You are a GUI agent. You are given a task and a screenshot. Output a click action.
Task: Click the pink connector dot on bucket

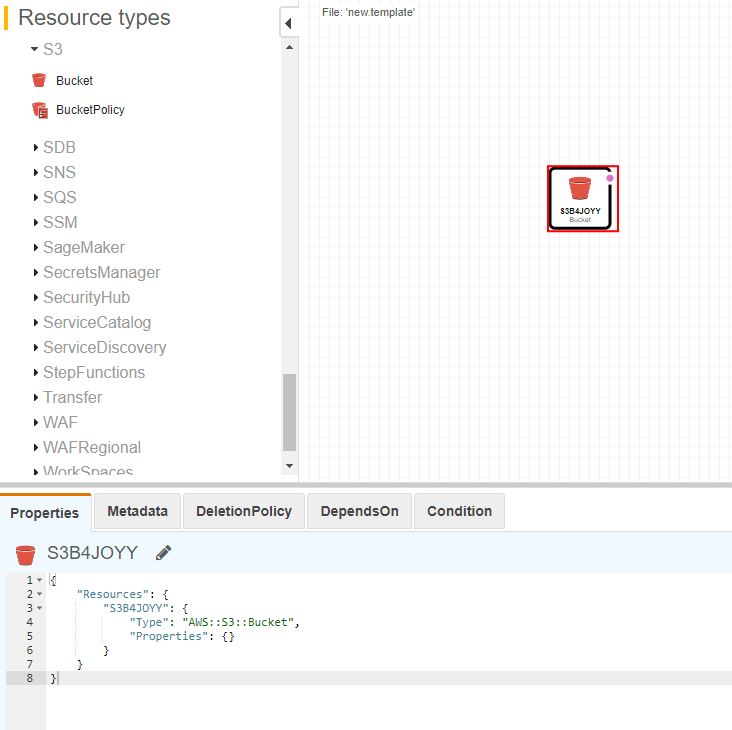tap(610, 177)
